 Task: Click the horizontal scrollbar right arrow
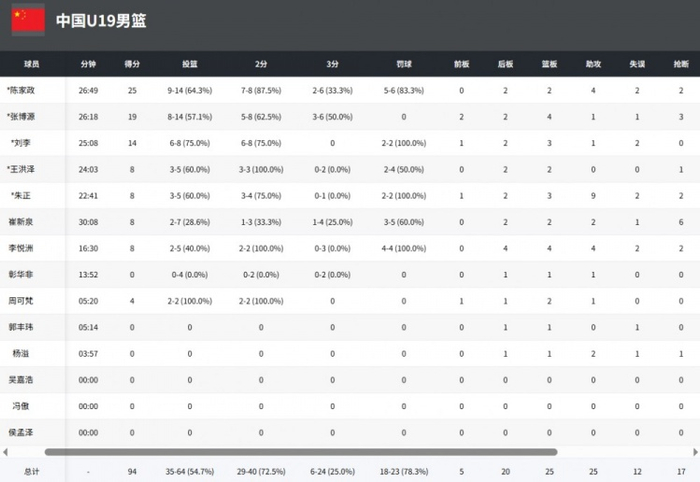[694, 452]
